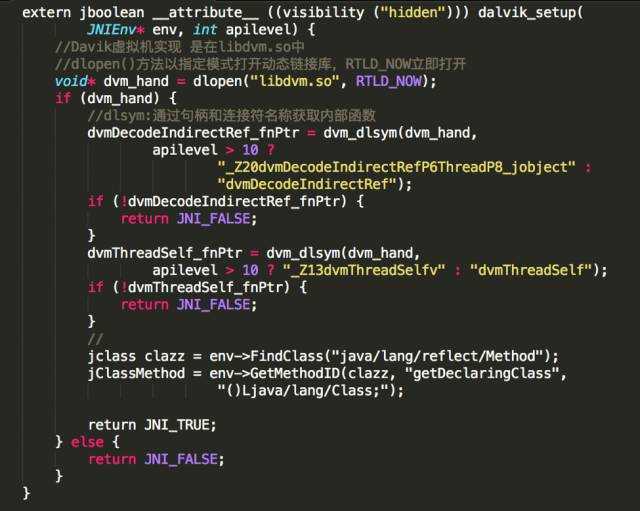The image size is (640, 511).
Task: Click the "dvmDecodeIndirectRef" fallback string
Action: 307,184
